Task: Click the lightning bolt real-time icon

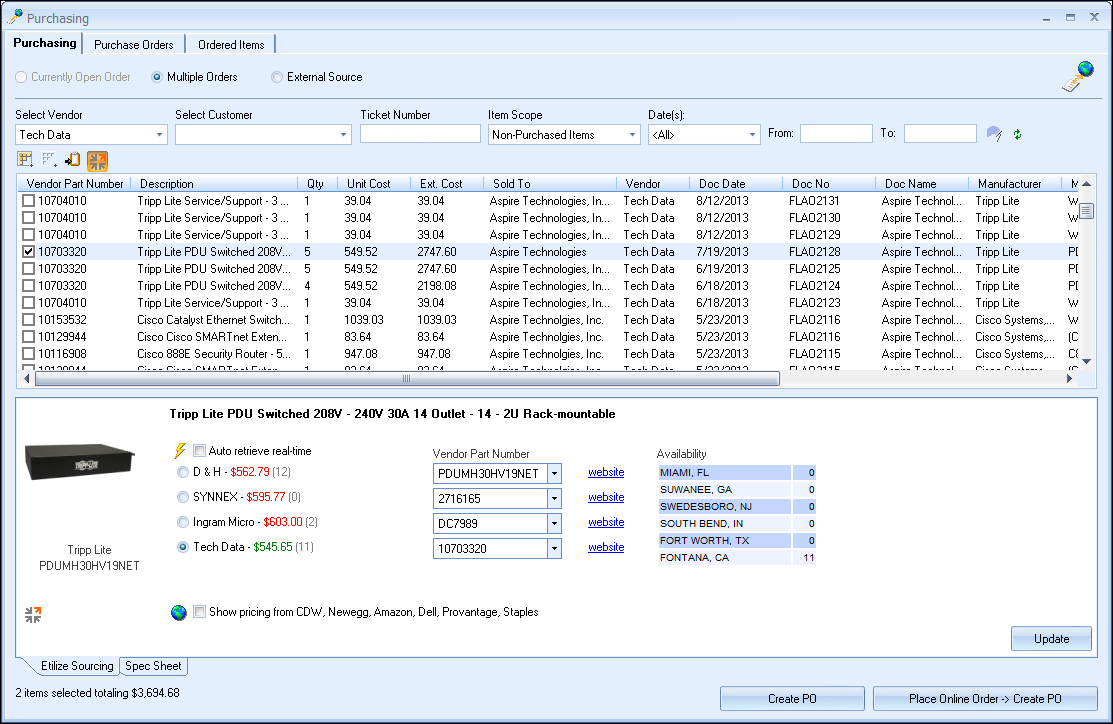Action: pyautogui.click(x=180, y=451)
